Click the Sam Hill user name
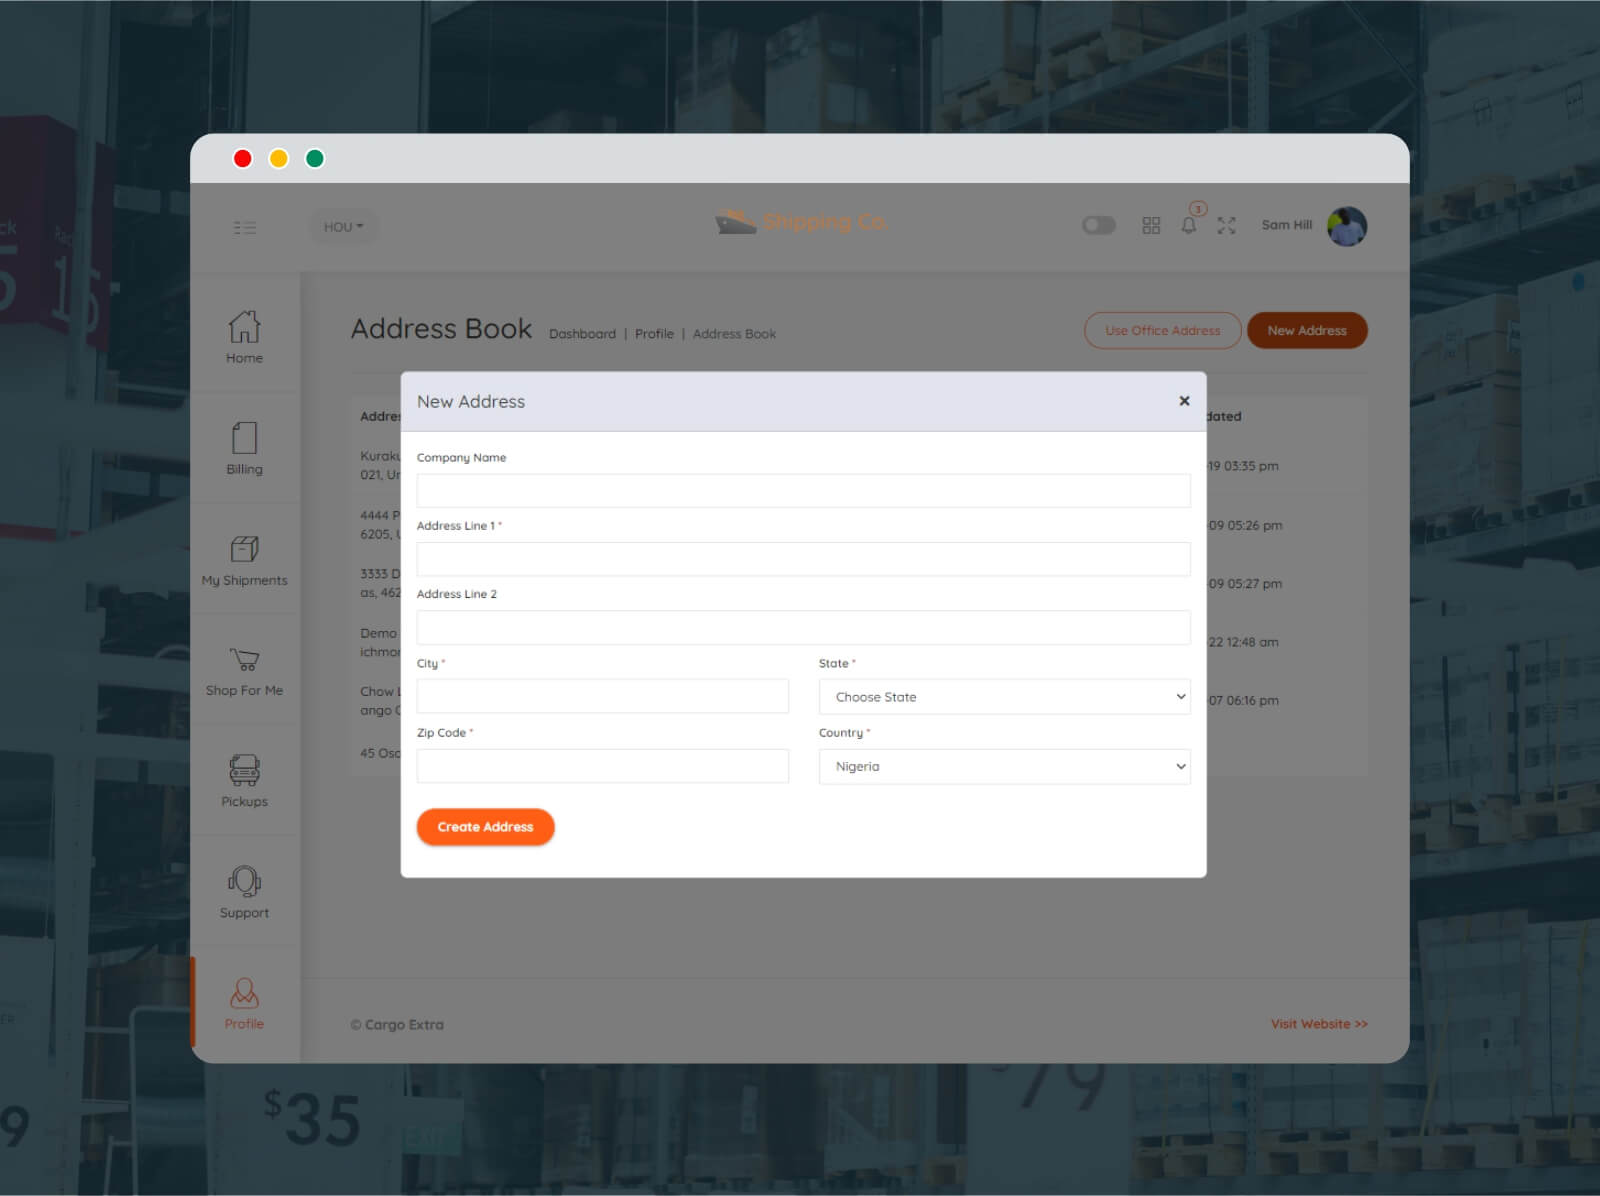 [x=1286, y=225]
